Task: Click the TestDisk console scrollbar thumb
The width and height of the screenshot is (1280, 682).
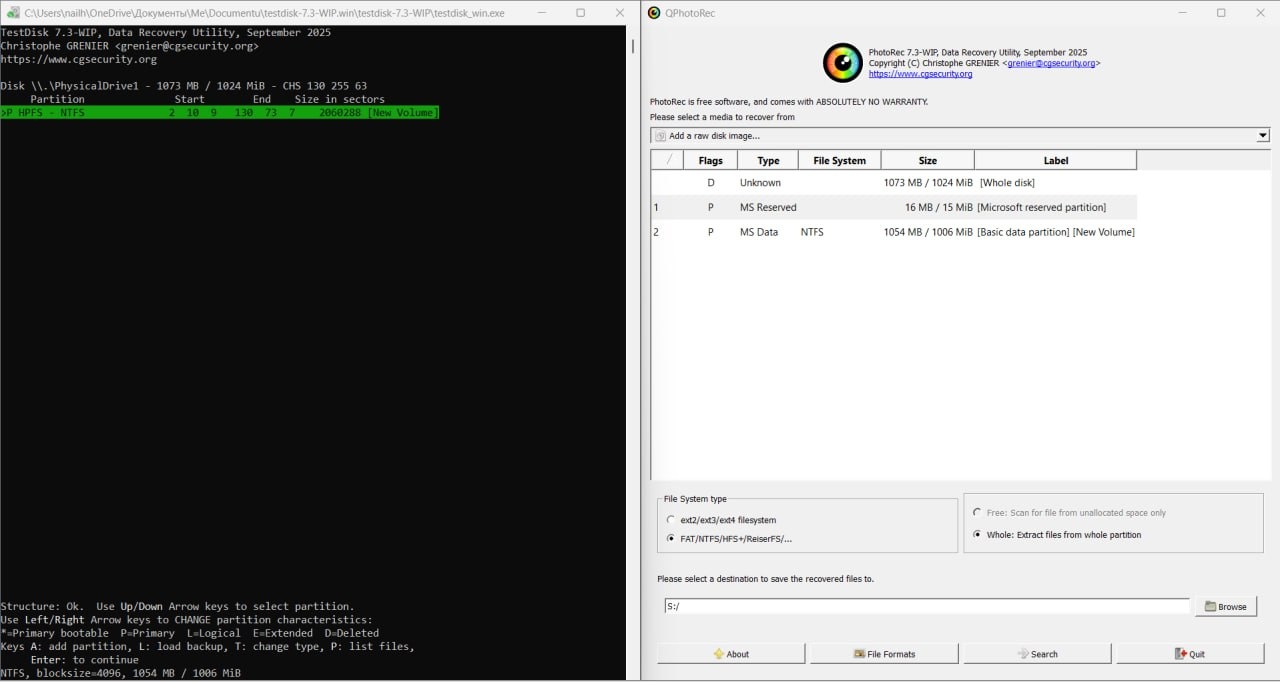Action: tap(633, 46)
